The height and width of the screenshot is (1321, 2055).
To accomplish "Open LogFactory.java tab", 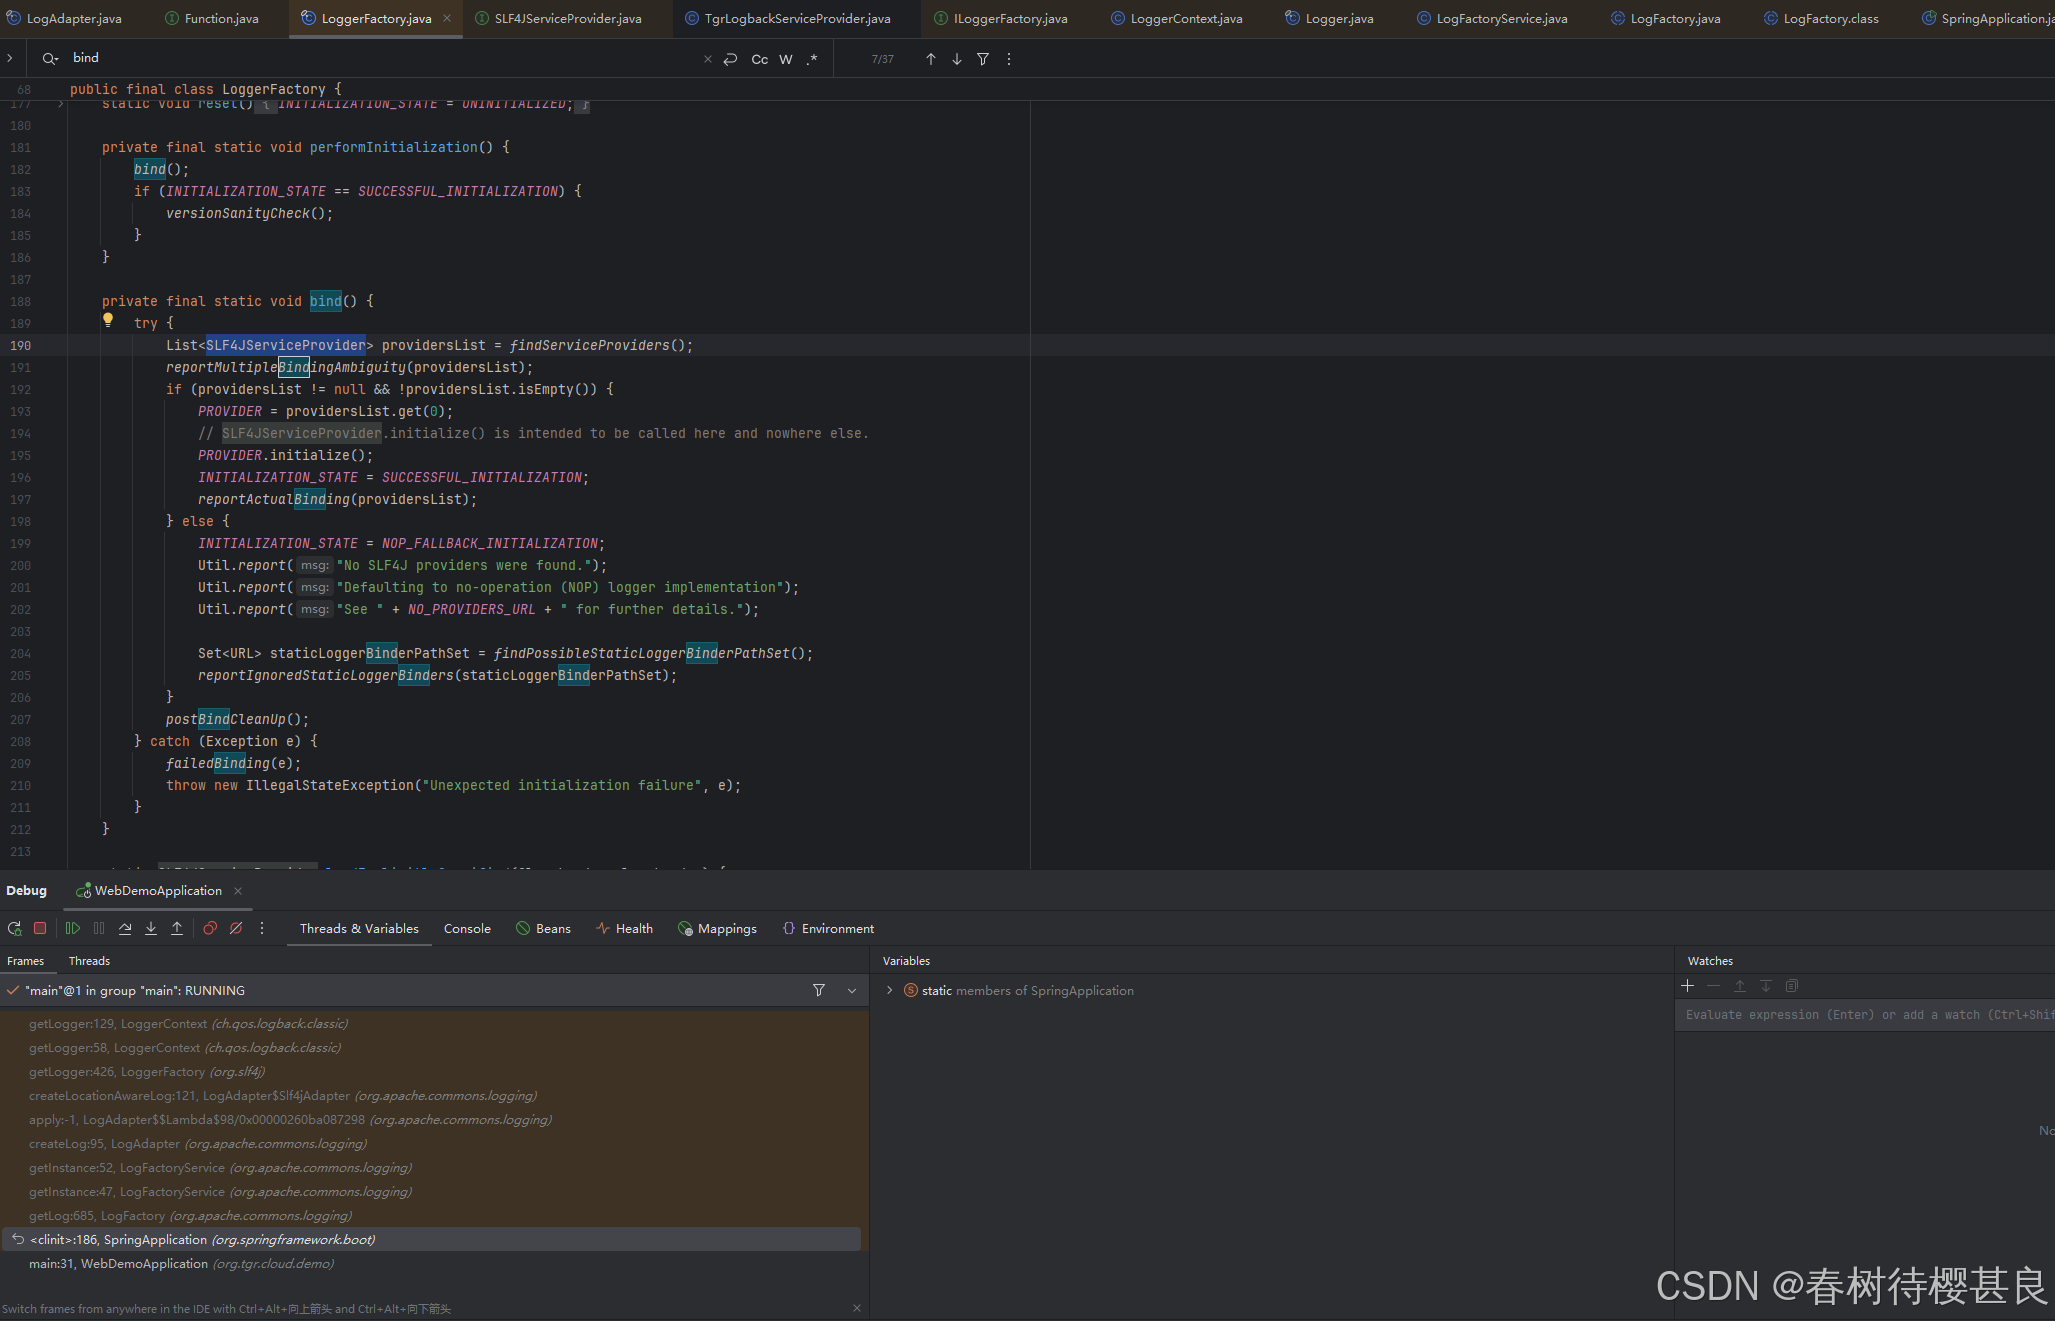I will (x=1665, y=18).
